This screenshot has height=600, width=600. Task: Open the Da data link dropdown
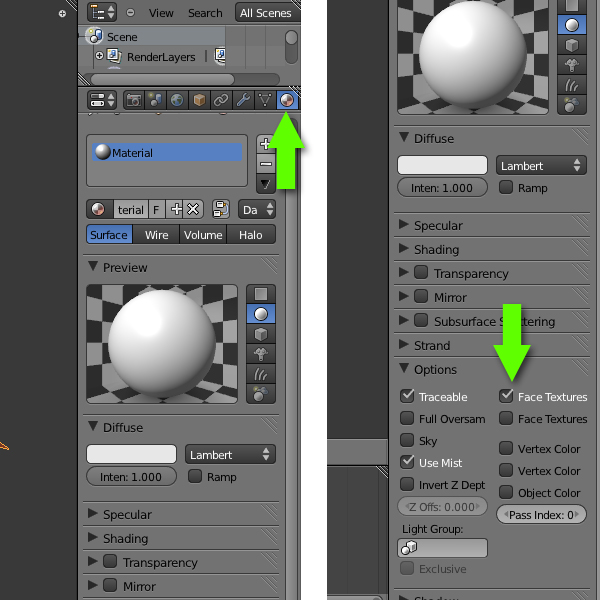tap(257, 209)
